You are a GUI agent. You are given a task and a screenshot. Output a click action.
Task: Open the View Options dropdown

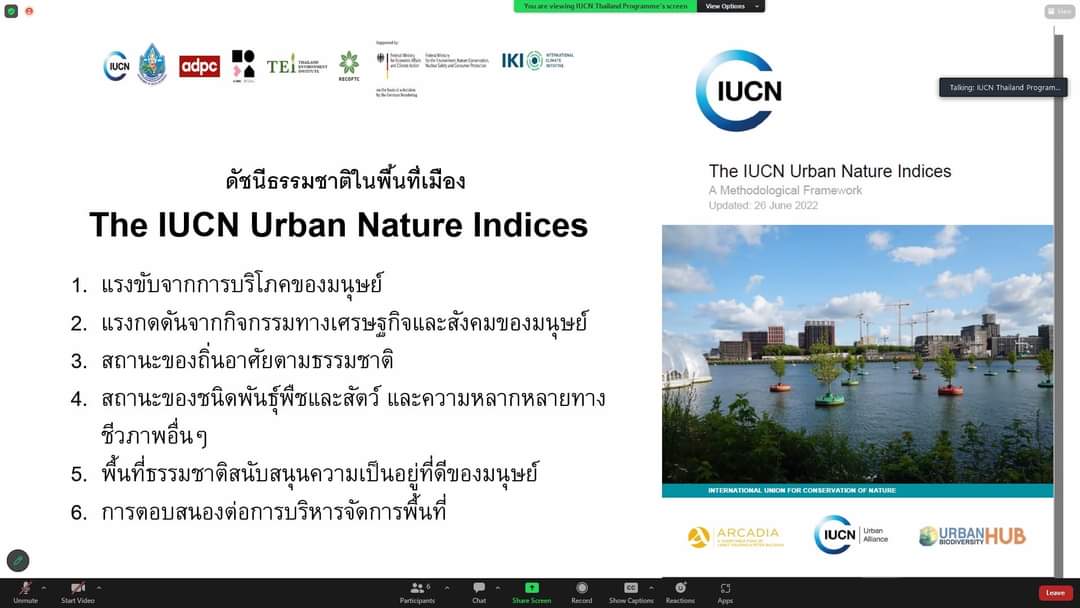pos(731,6)
